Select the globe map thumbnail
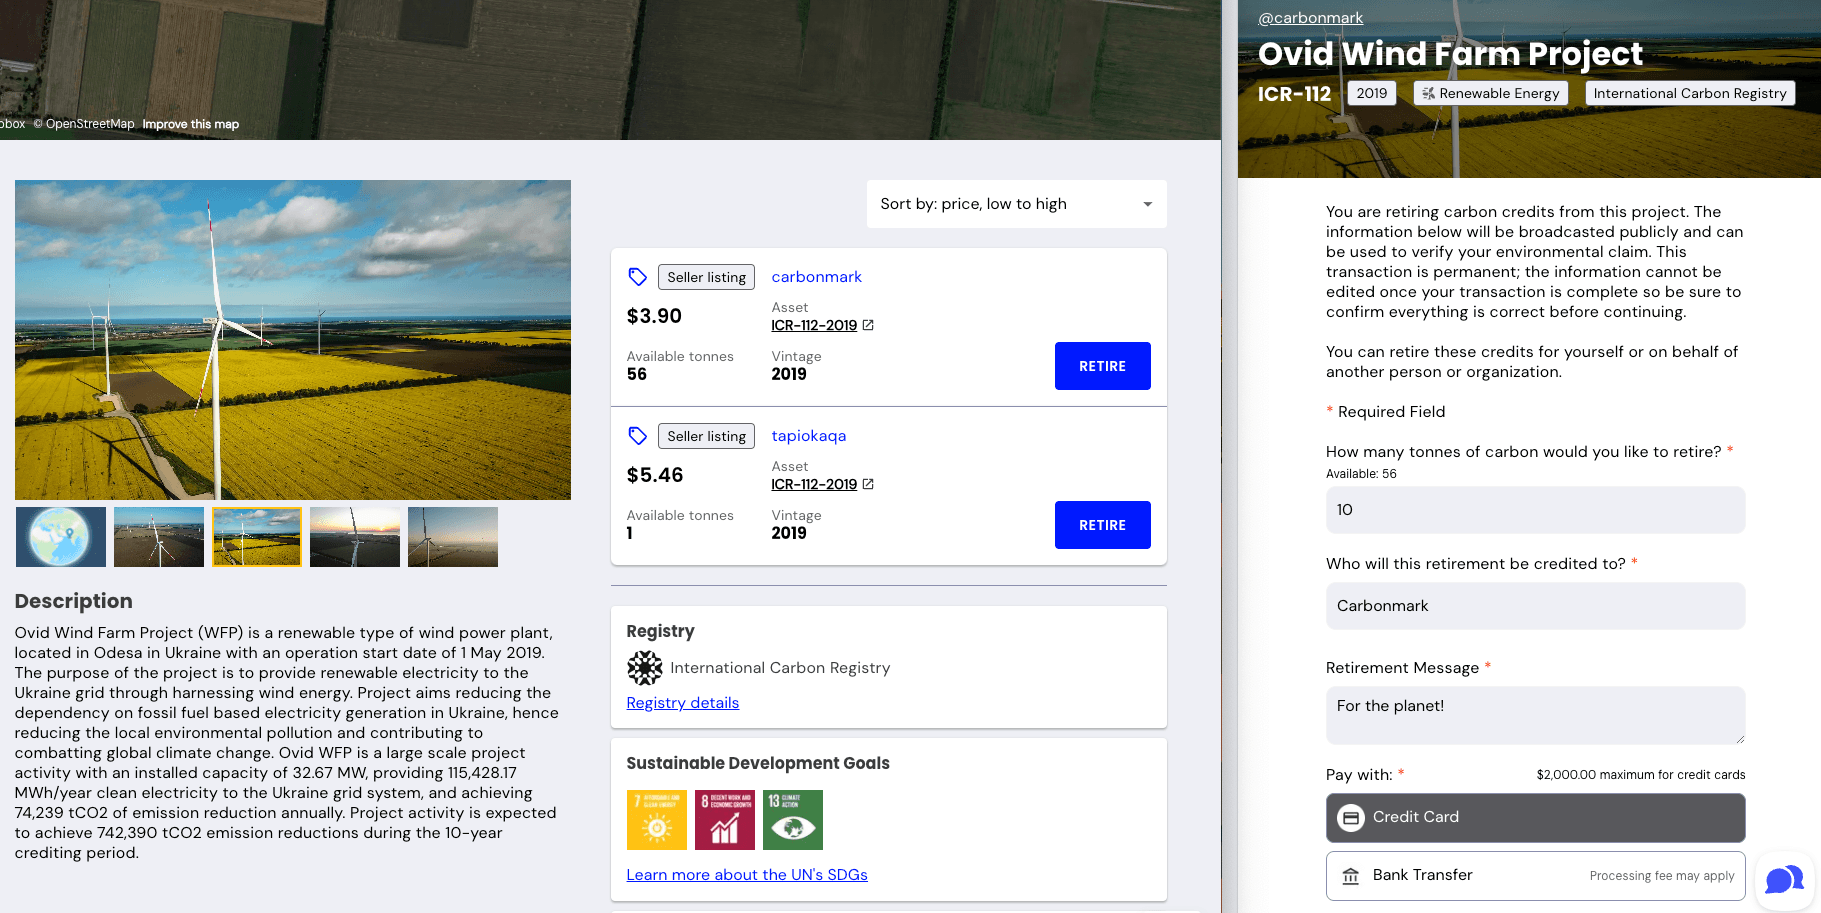 (x=61, y=537)
